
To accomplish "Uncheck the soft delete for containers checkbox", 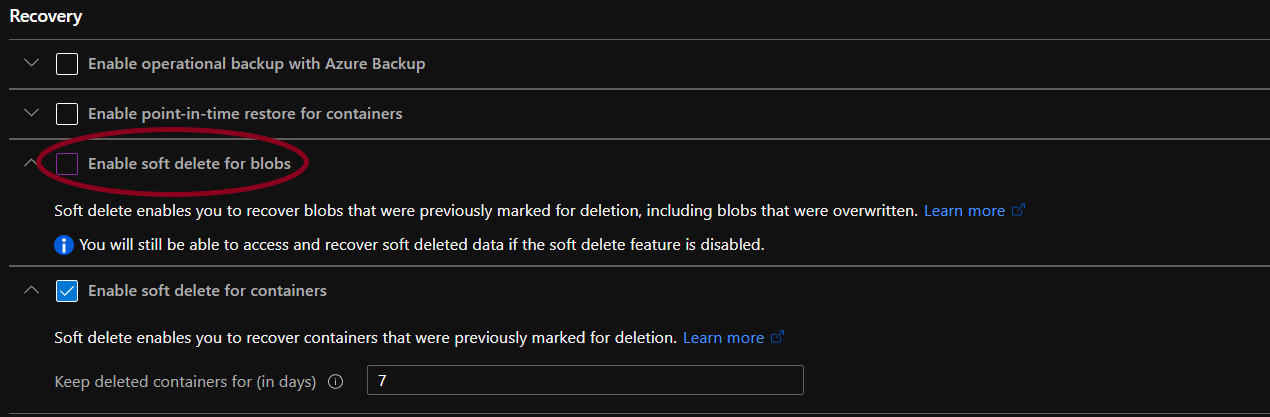I will pos(67,291).
